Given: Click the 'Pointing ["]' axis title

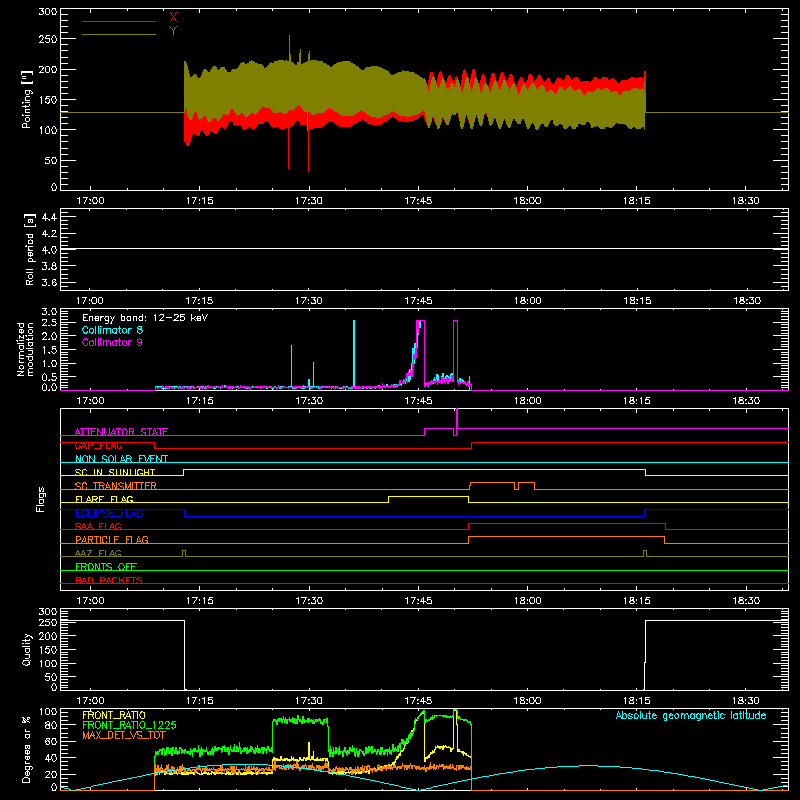Looking at the screenshot, I should (x=27, y=99).
